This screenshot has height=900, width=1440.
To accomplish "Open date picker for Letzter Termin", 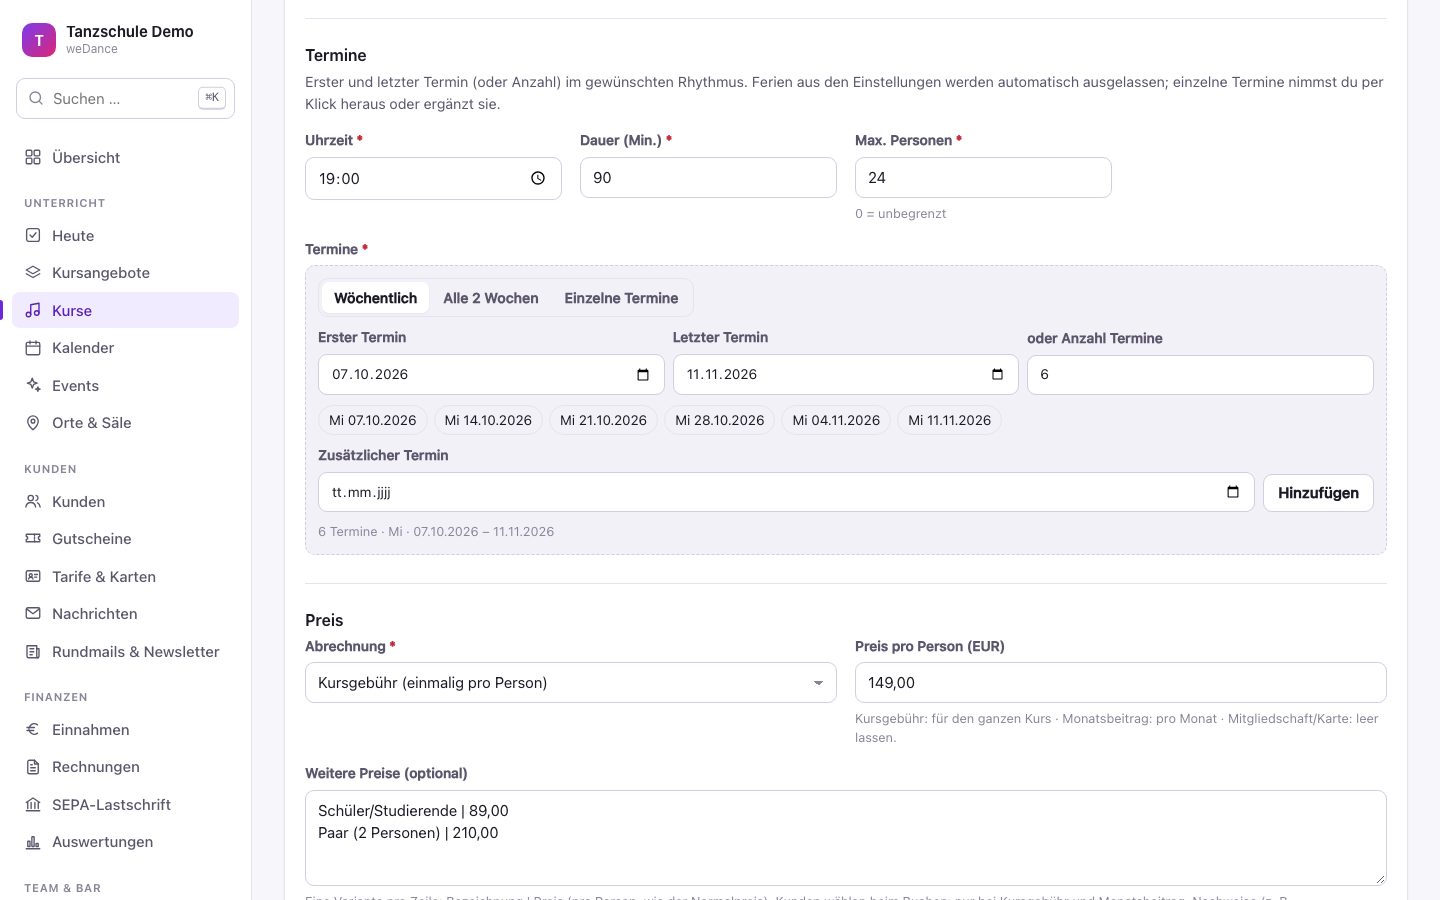I will point(997,374).
